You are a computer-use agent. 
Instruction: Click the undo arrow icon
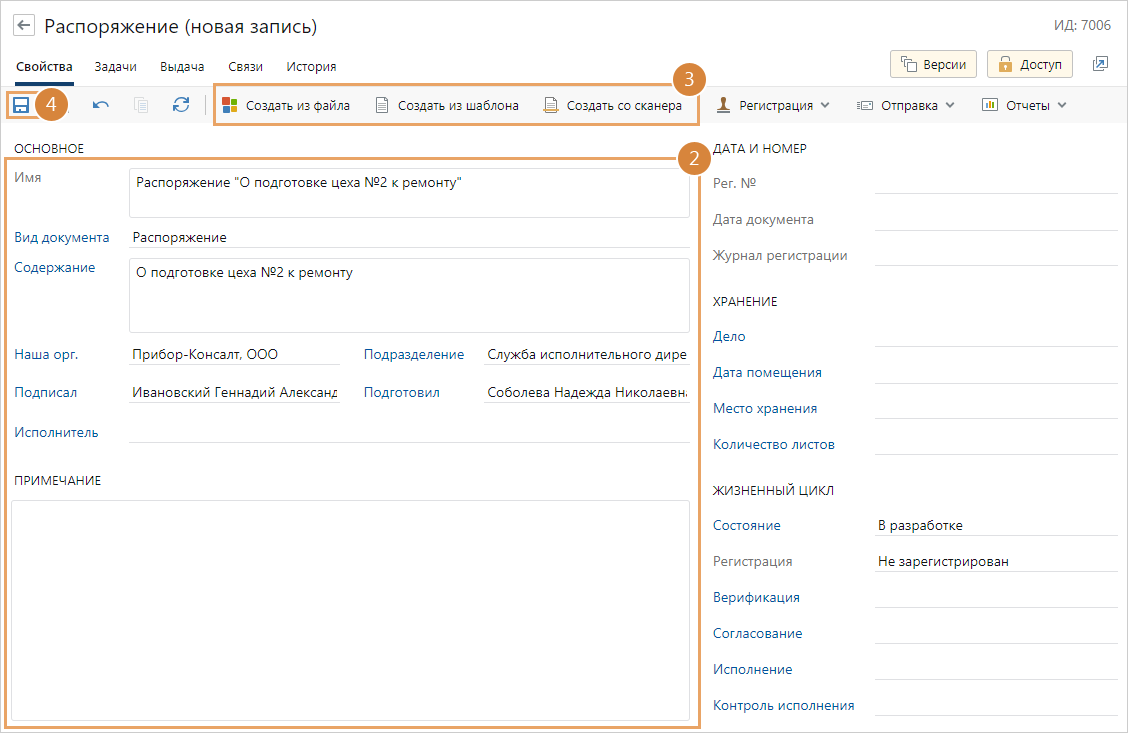(101, 105)
